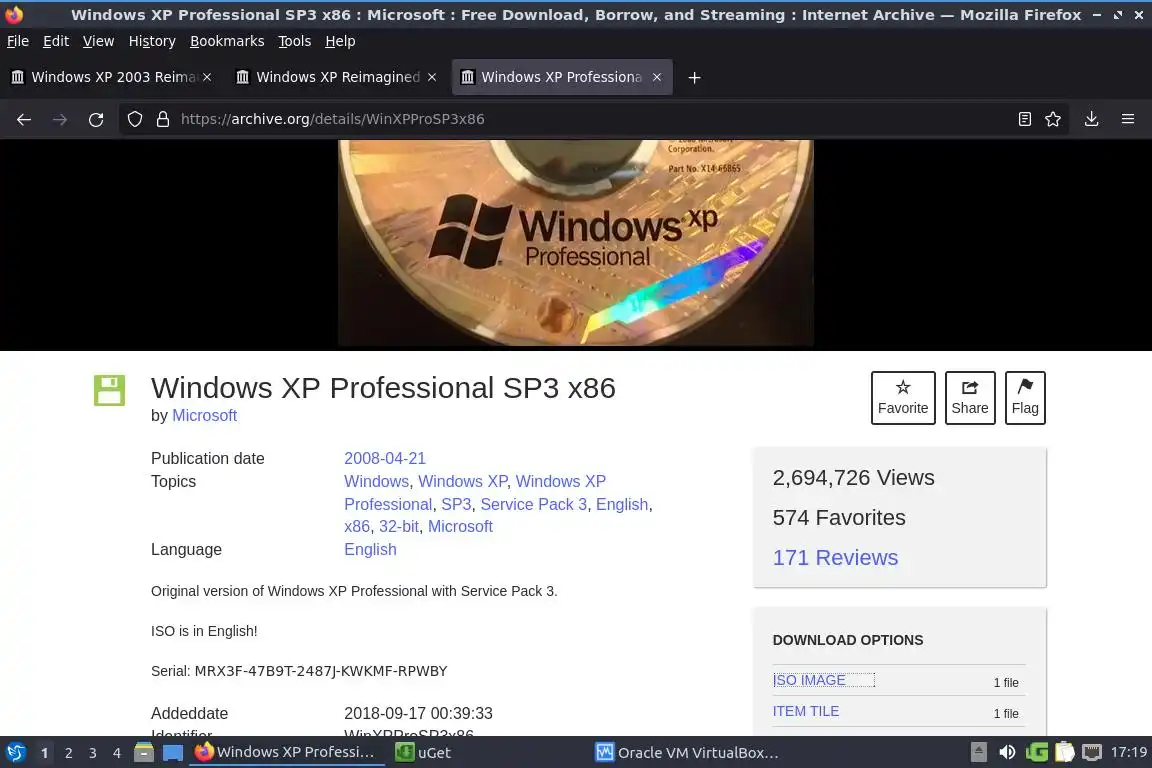Open the Microsoft author link
Screen dimensions: 1152x768
tap(204, 415)
